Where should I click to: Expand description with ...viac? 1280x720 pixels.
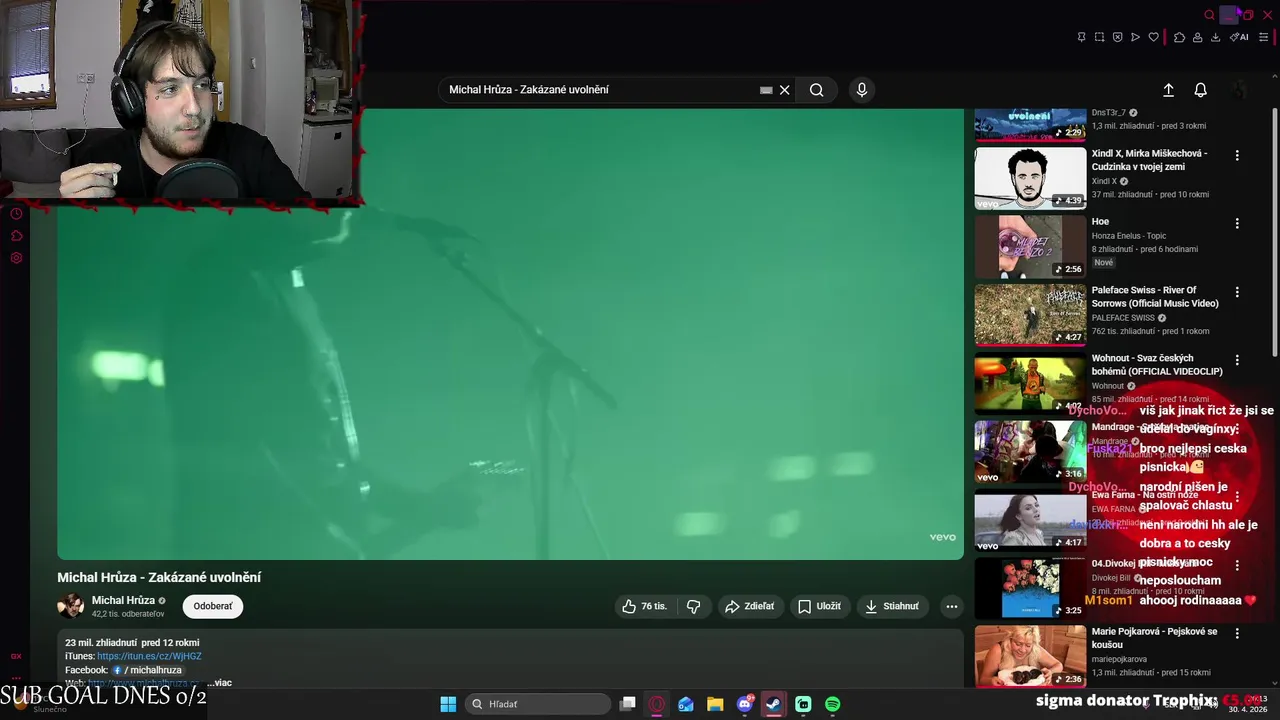pyautogui.click(x=220, y=683)
